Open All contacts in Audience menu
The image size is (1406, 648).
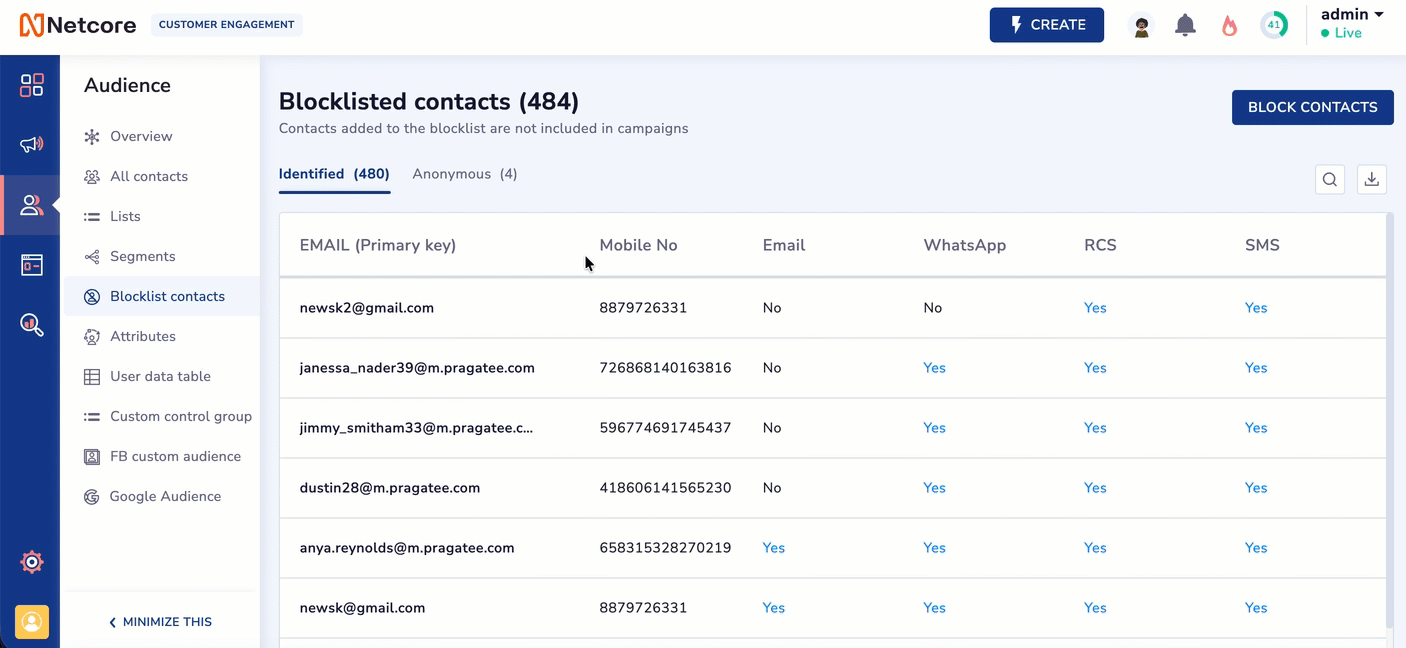point(149,176)
